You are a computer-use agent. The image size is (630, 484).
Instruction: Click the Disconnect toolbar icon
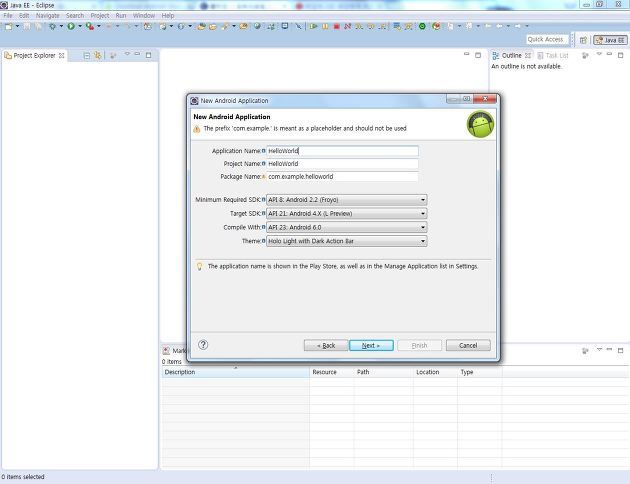348,26
